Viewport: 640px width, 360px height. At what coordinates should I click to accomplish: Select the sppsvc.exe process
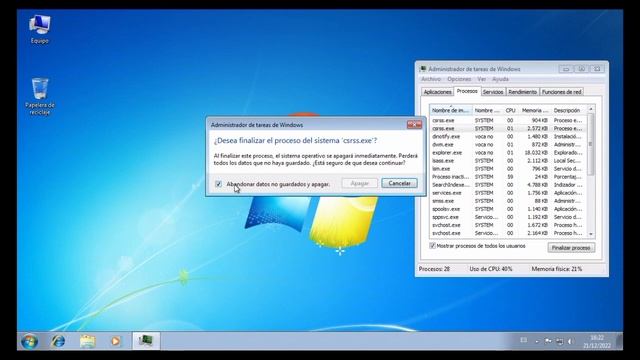508,217
